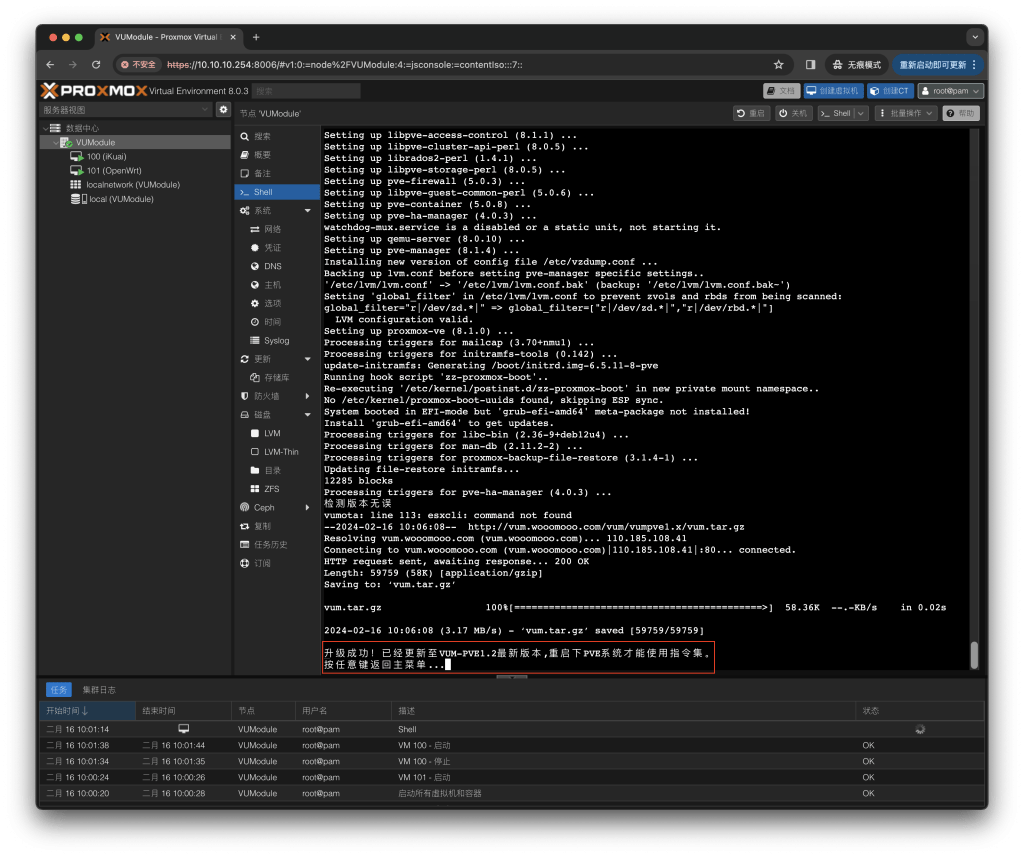Open the ZFS disk section

[271, 489]
